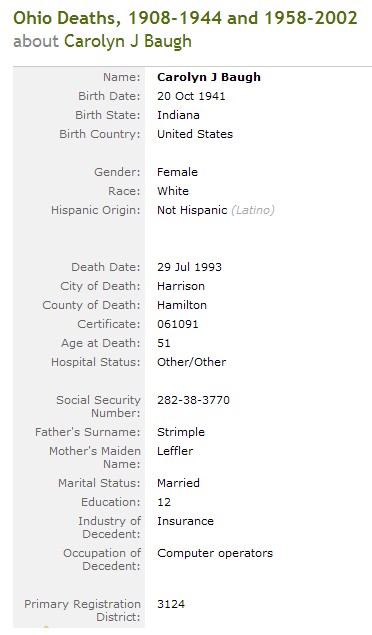Select the registration district number 3124
Viewport: 372px width, 635px height.
click(x=171, y=604)
